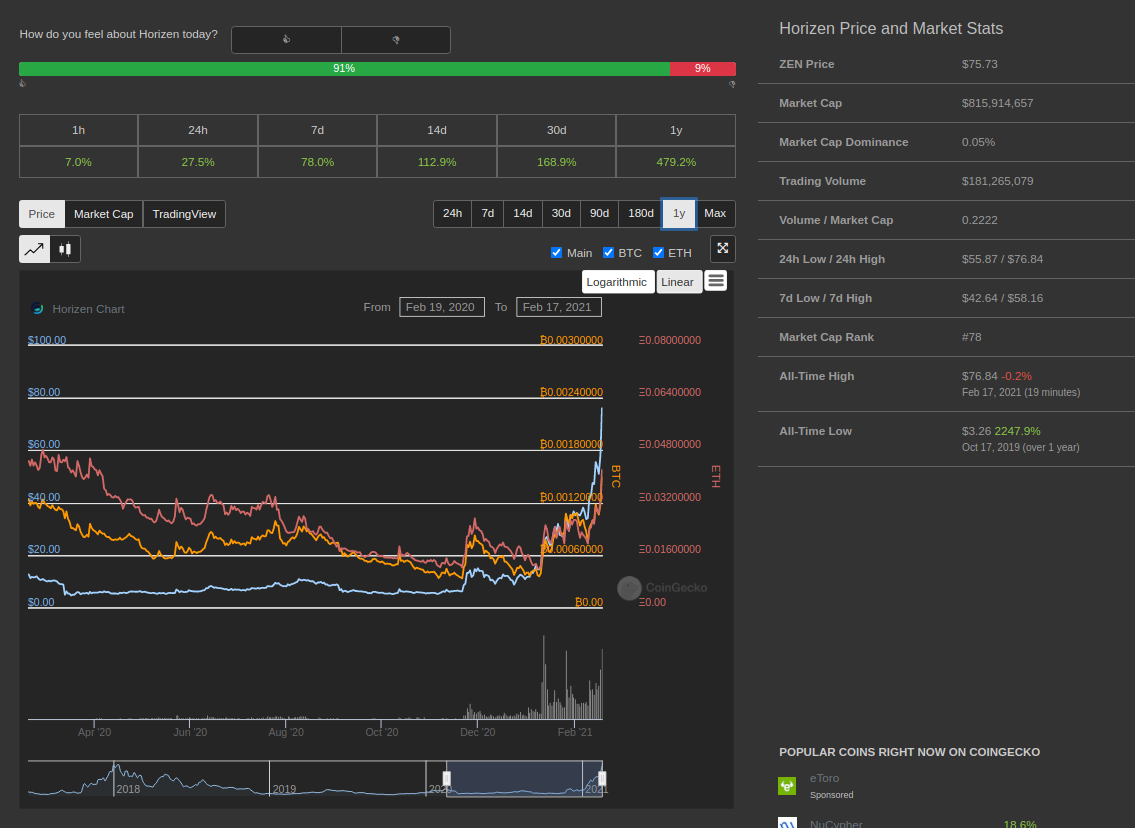Click the 7d change value 78.0%
This screenshot has width=1135, height=828.
click(x=317, y=162)
